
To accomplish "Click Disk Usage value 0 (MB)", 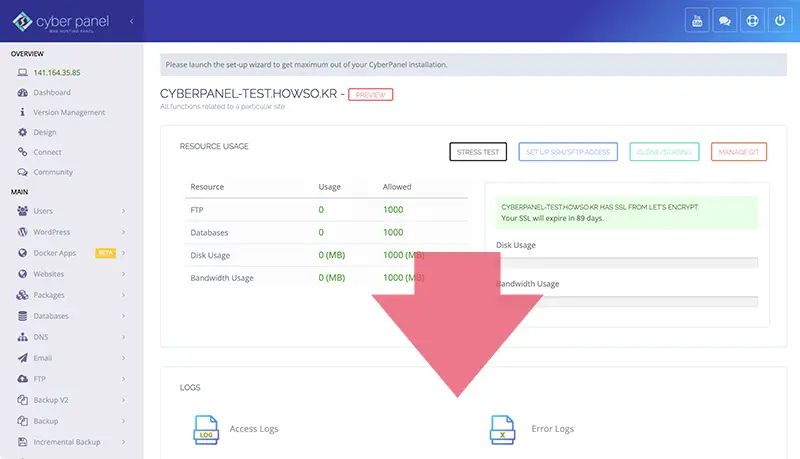I will tap(332, 255).
